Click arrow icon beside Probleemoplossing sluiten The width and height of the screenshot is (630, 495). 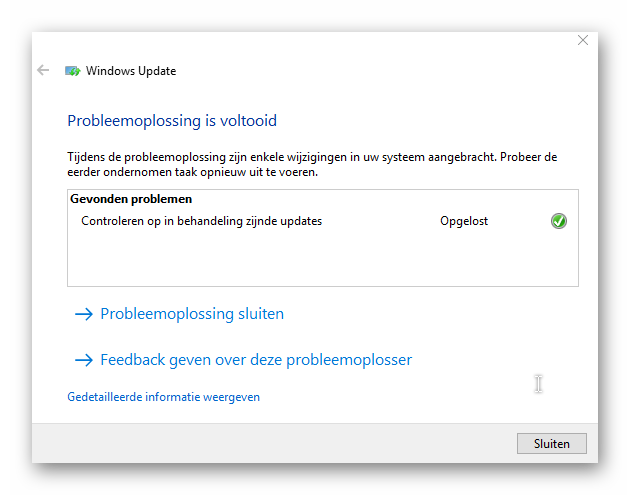84,314
